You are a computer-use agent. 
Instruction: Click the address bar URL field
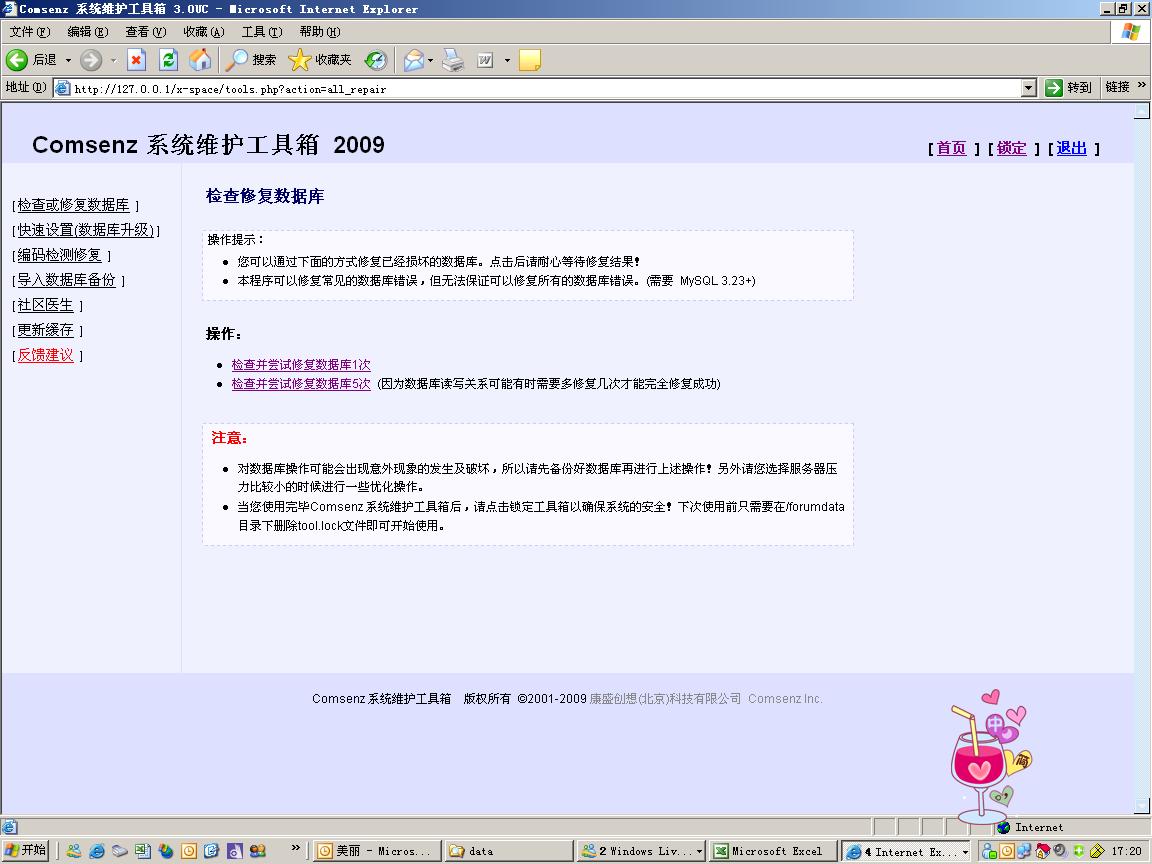coord(546,88)
